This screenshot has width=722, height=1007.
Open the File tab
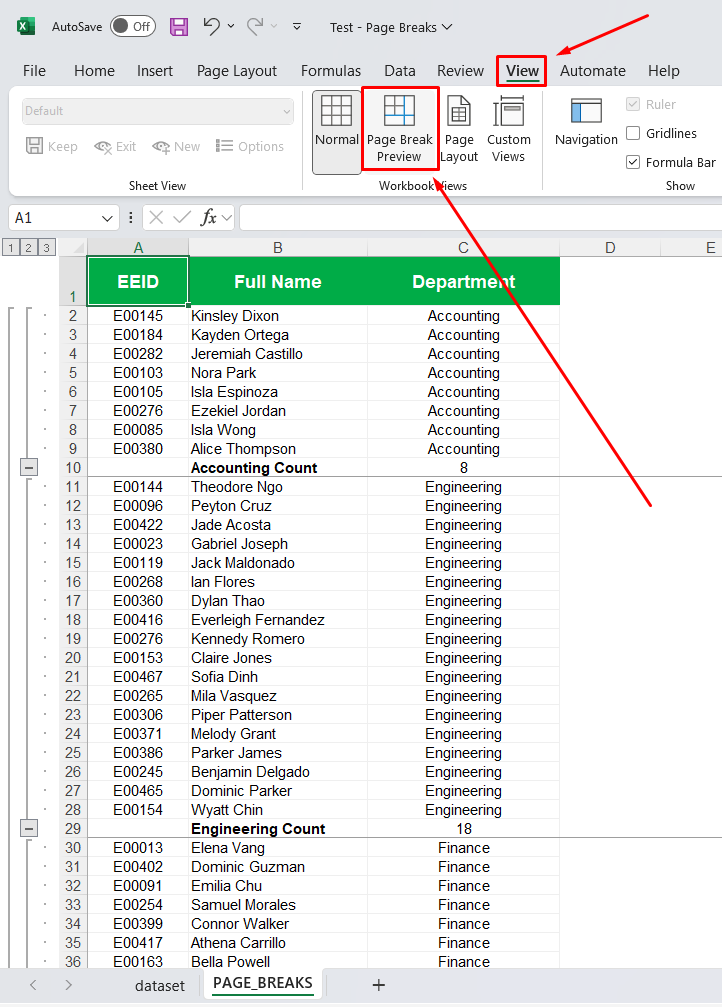(x=34, y=71)
